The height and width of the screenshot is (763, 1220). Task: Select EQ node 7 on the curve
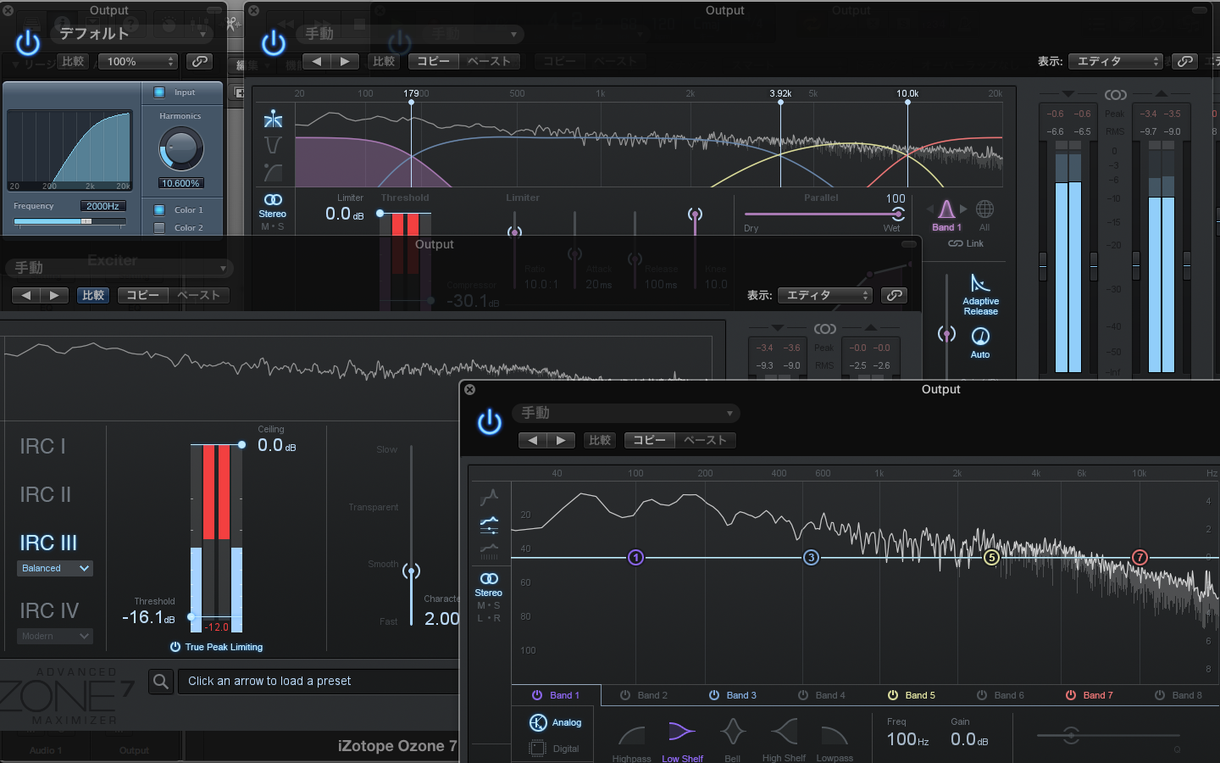(1139, 558)
